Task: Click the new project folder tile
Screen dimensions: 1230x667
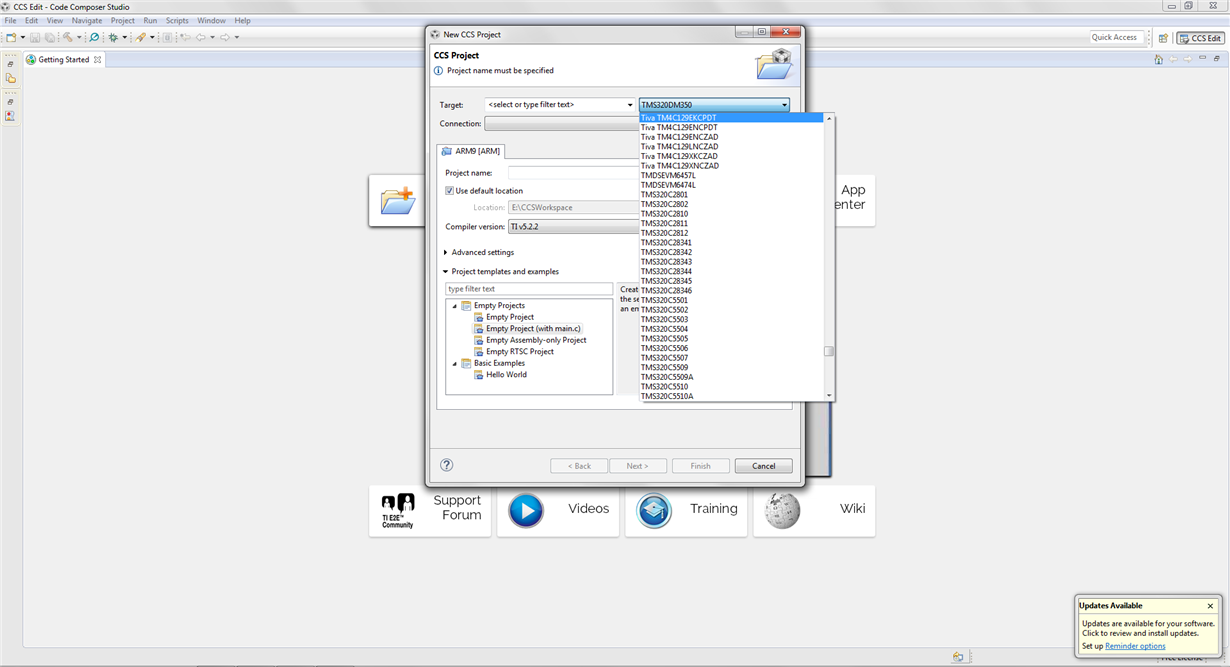Action: pyautogui.click(x=397, y=201)
